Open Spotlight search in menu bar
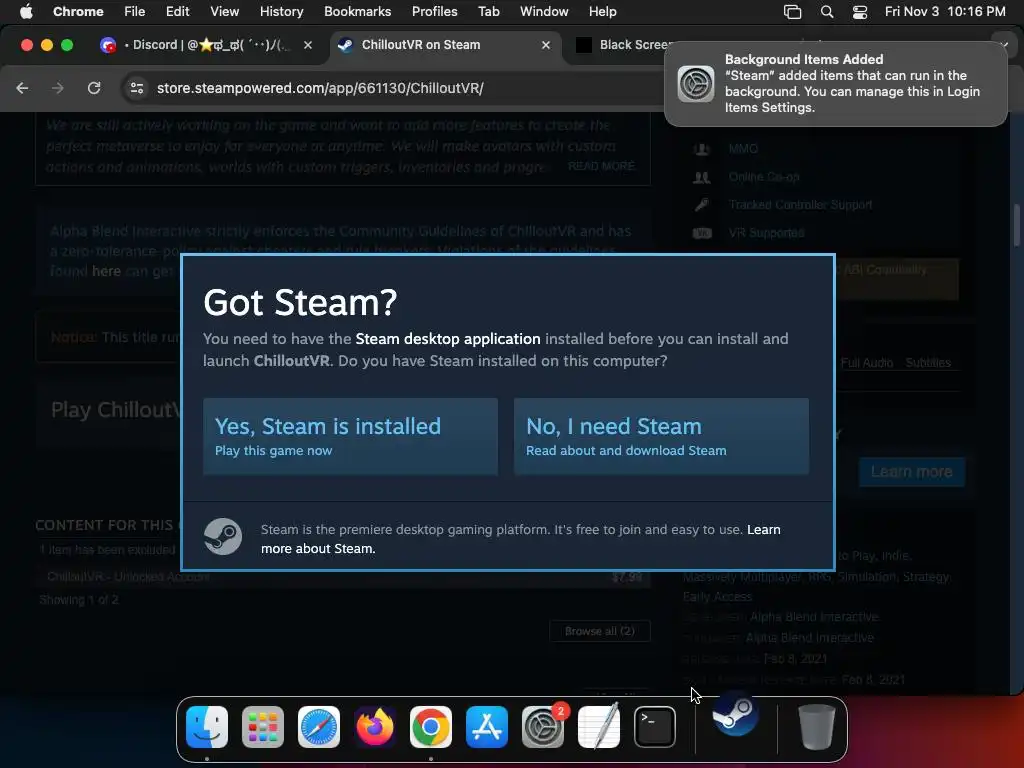 [x=827, y=11]
